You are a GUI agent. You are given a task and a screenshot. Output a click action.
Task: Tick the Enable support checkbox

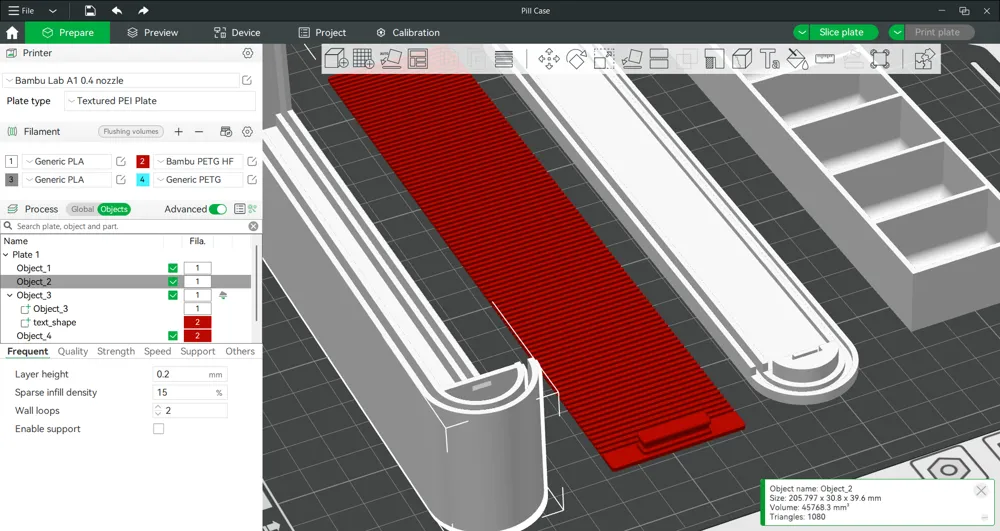pyautogui.click(x=158, y=429)
